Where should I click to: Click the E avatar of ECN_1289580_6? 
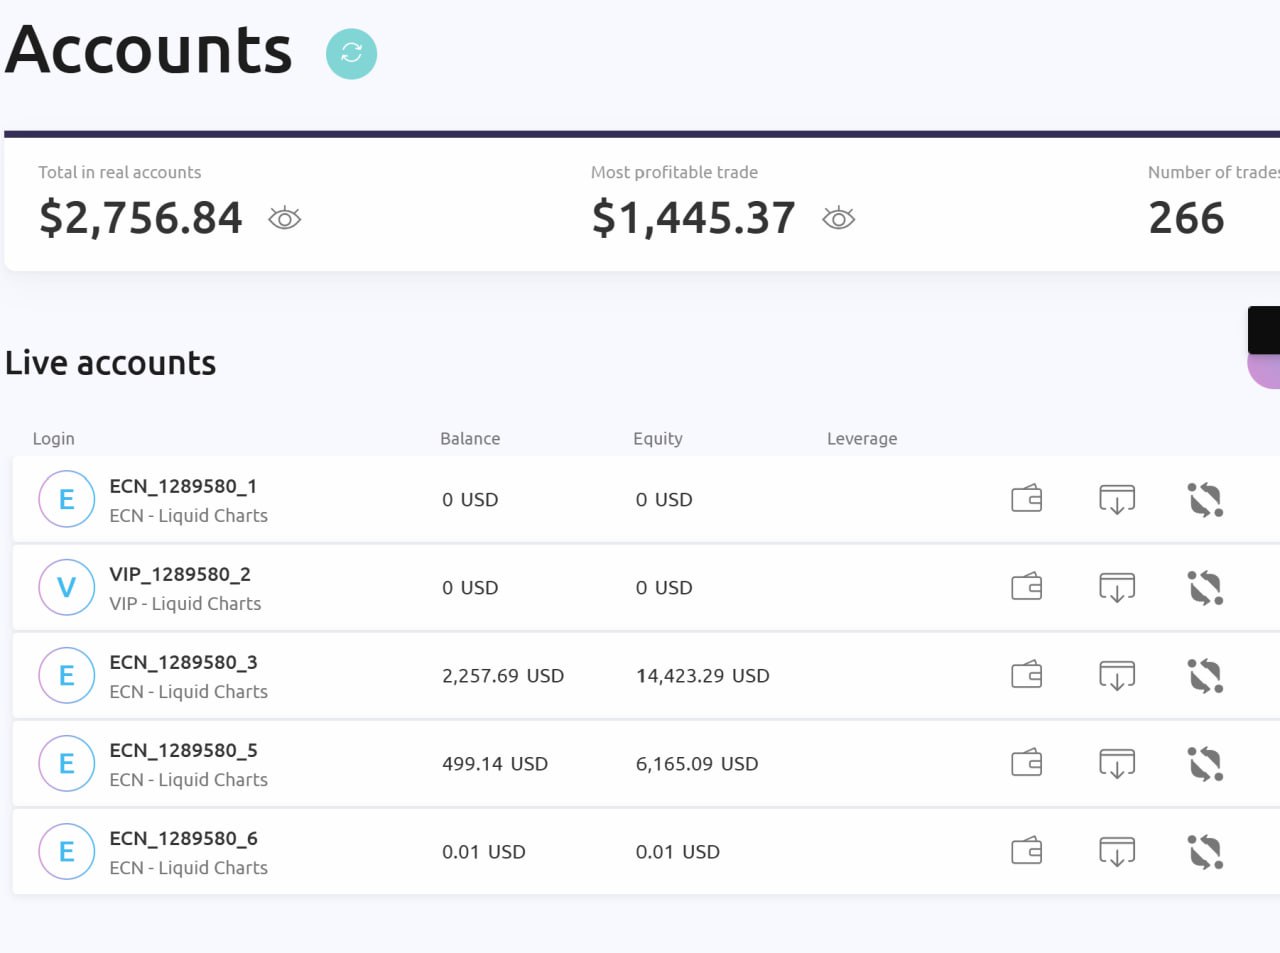67,851
